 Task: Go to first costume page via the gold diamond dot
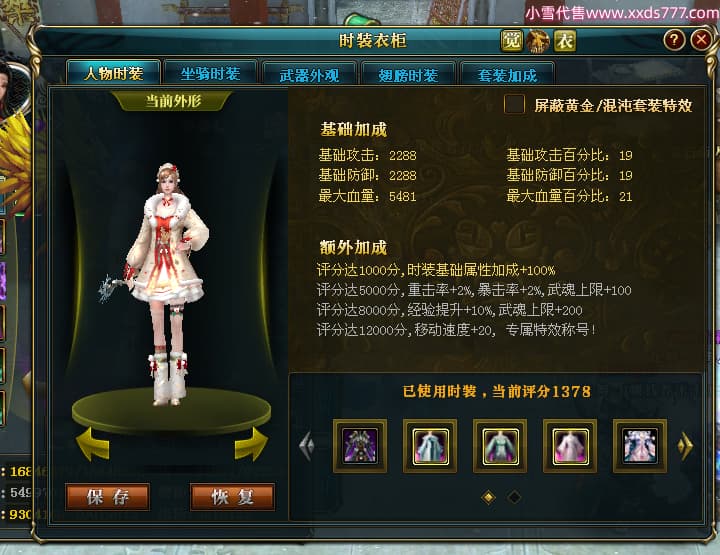pos(489,497)
